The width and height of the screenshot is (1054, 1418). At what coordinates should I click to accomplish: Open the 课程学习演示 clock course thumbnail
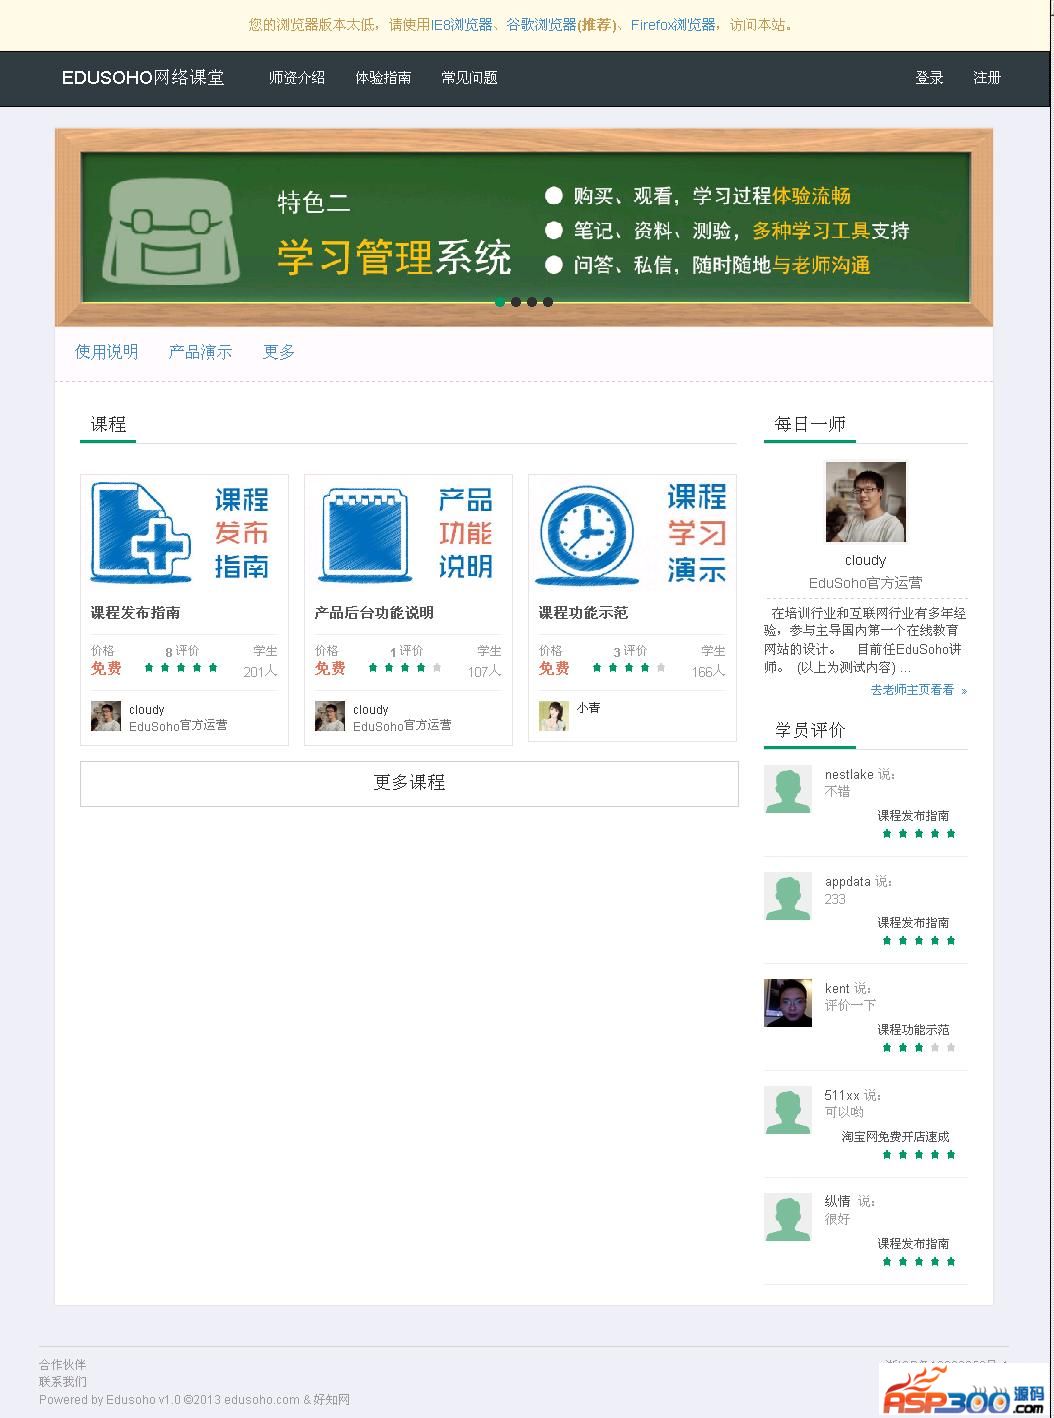[632, 533]
